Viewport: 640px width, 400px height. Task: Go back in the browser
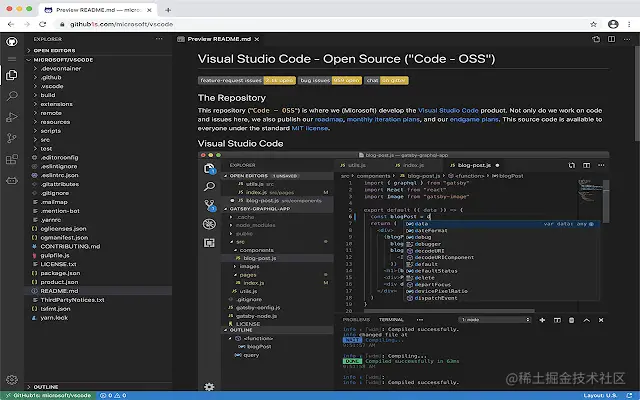11,24
